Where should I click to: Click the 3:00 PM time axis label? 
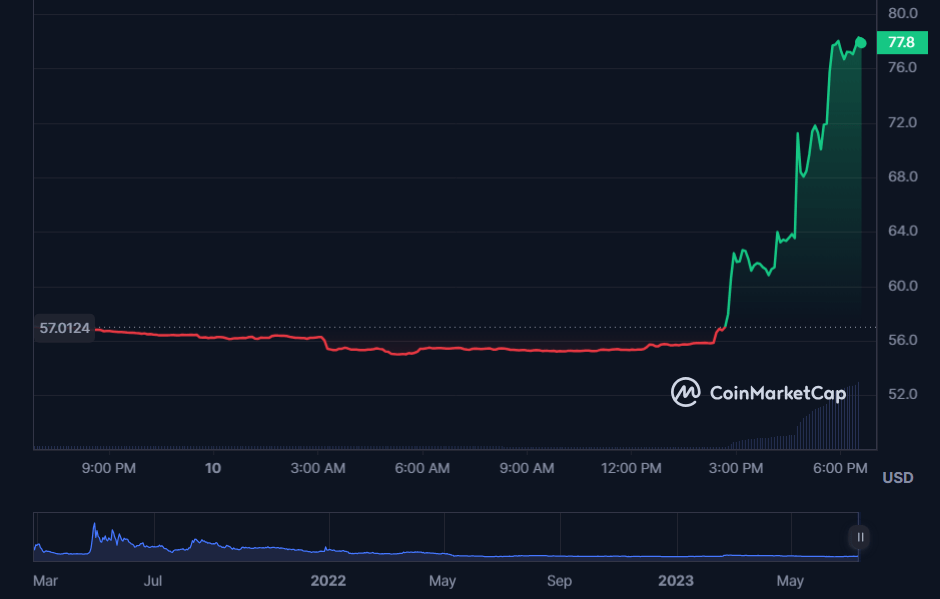click(736, 468)
